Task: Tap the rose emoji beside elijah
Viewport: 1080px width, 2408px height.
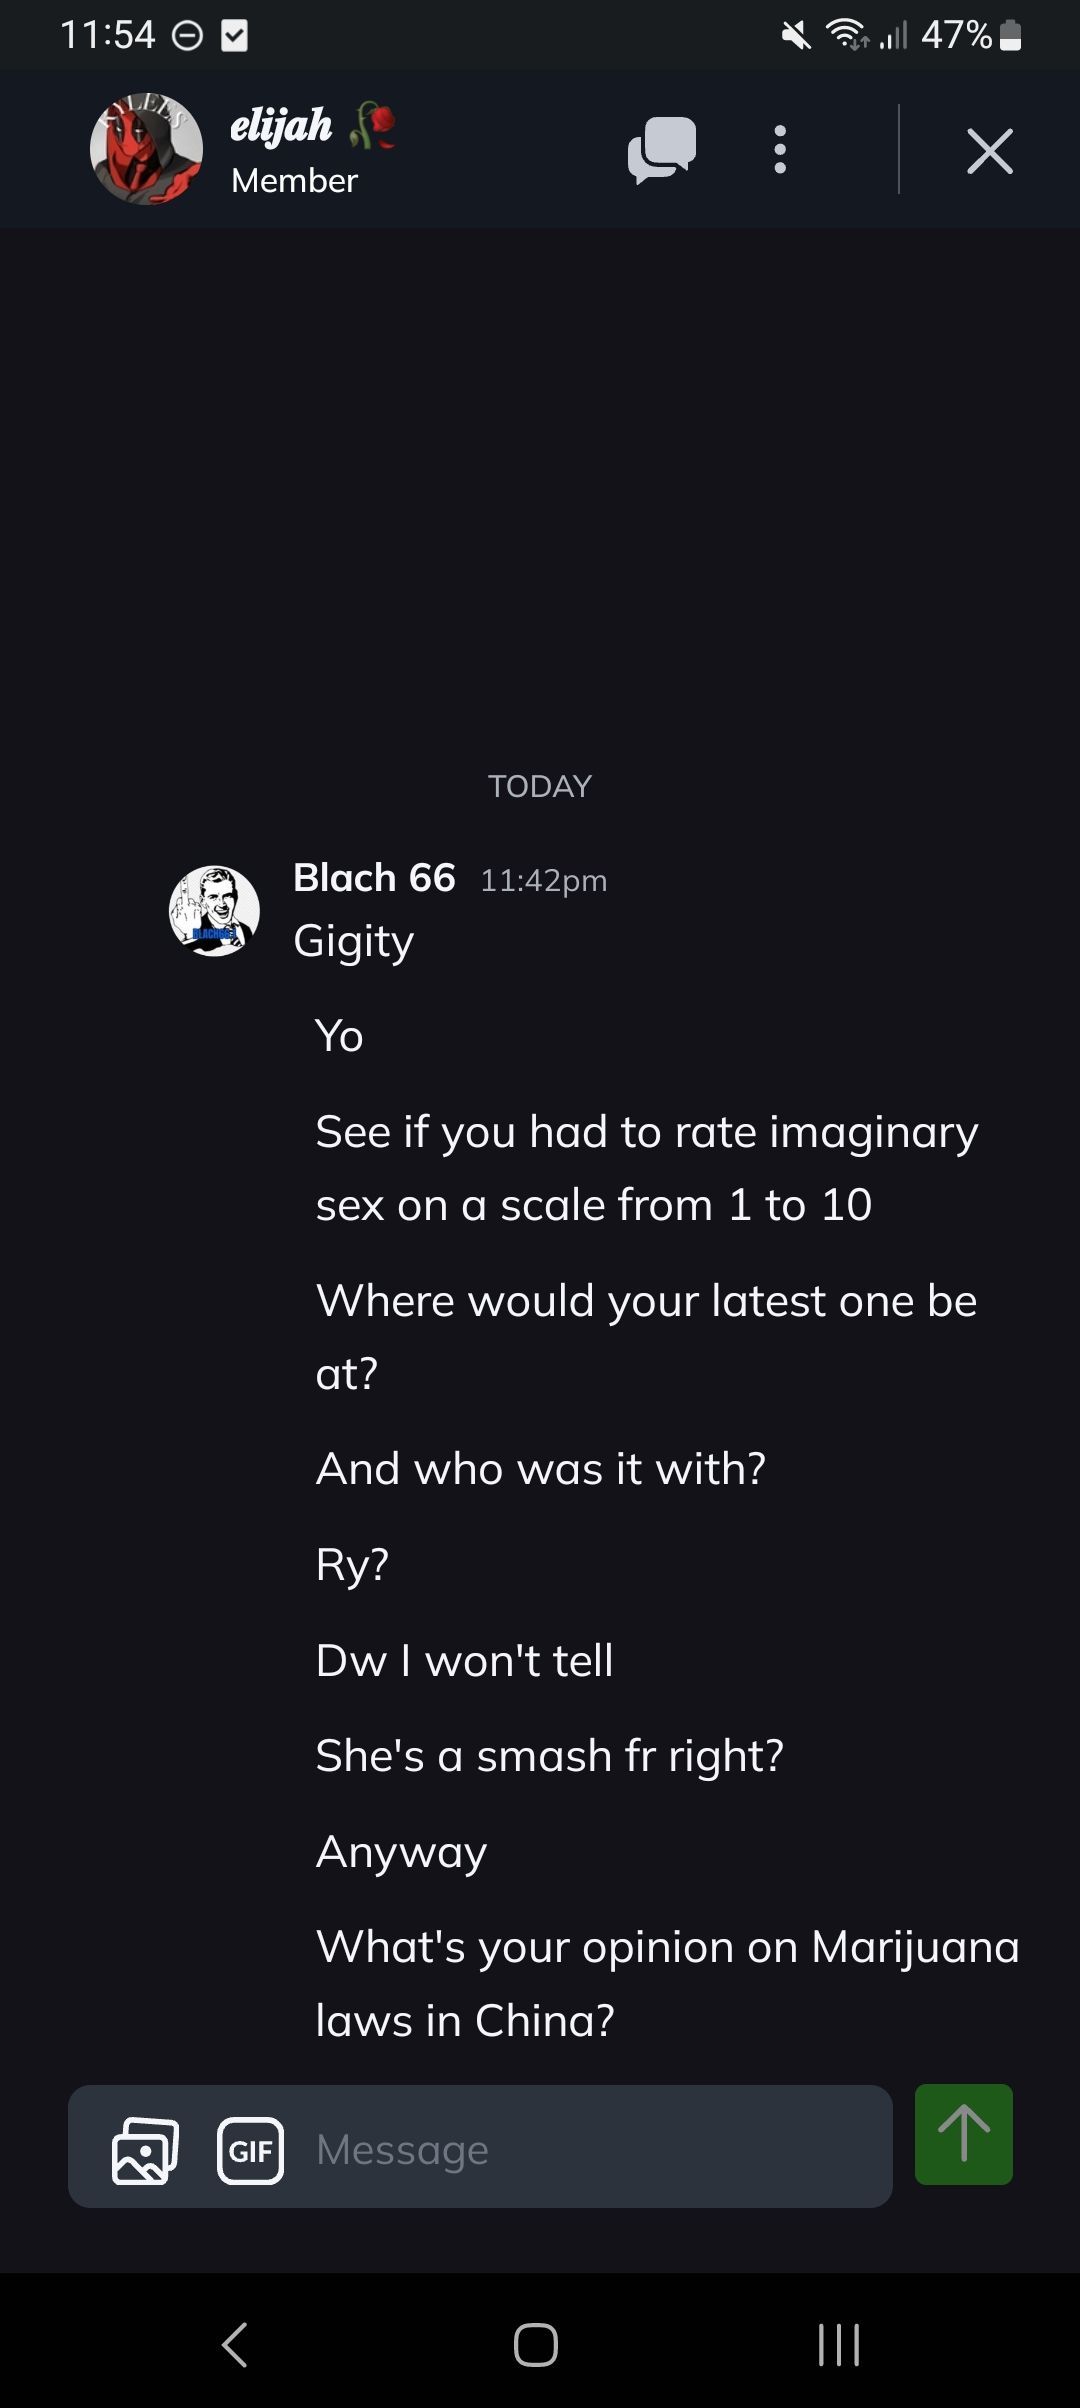Action: pos(373,125)
